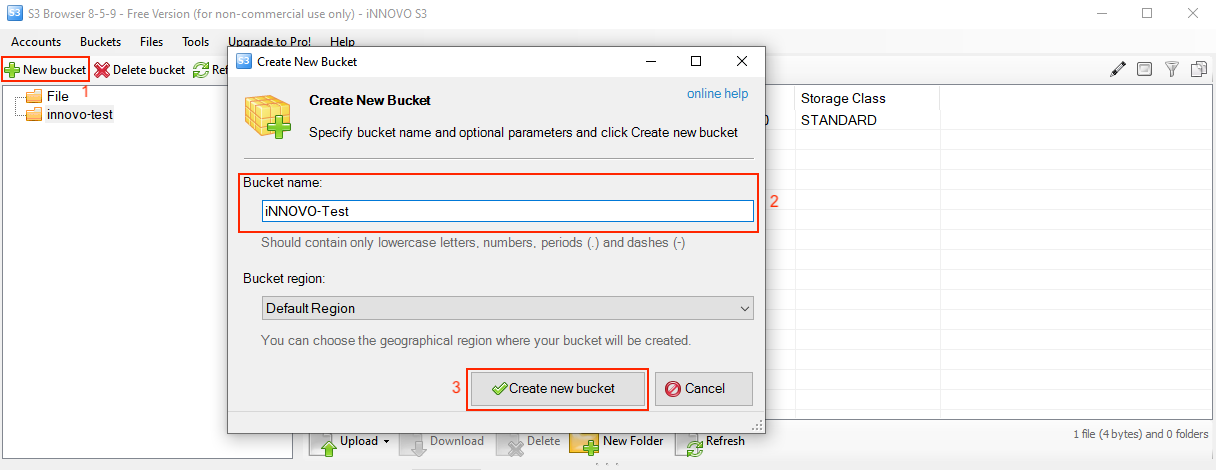Select the innovo-test bucket in tree
The width and height of the screenshot is (1216, 470).
pos(80,114)
